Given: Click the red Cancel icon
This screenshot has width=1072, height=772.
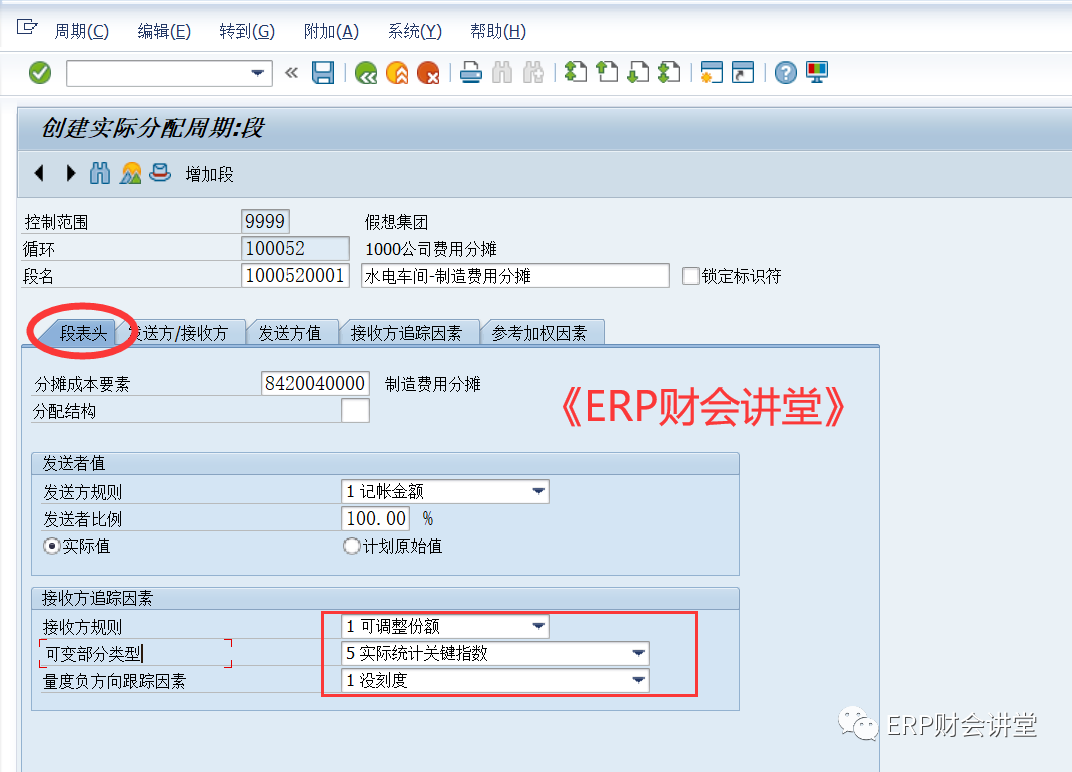Looking at the screenshot, I should 428,72.
